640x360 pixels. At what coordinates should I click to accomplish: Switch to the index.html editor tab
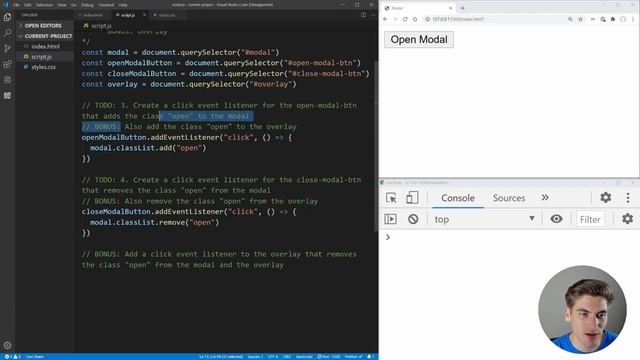coord(92,15)
